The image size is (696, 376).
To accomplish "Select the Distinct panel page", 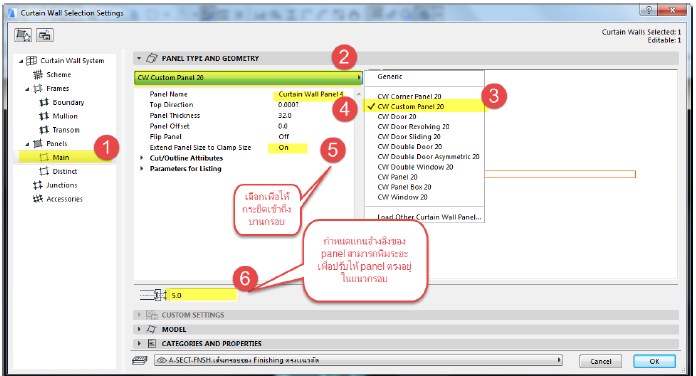I will pyautogui.click(x=65, y=171).
